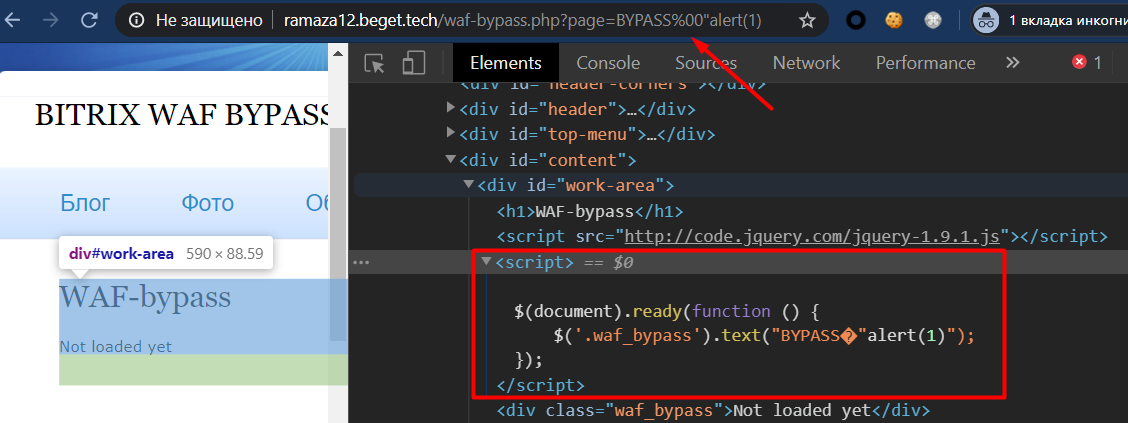Collapse the div id="work-area" node
Image resolution: width=1128 pixels, height=423 pixels.
coord(468,185)
